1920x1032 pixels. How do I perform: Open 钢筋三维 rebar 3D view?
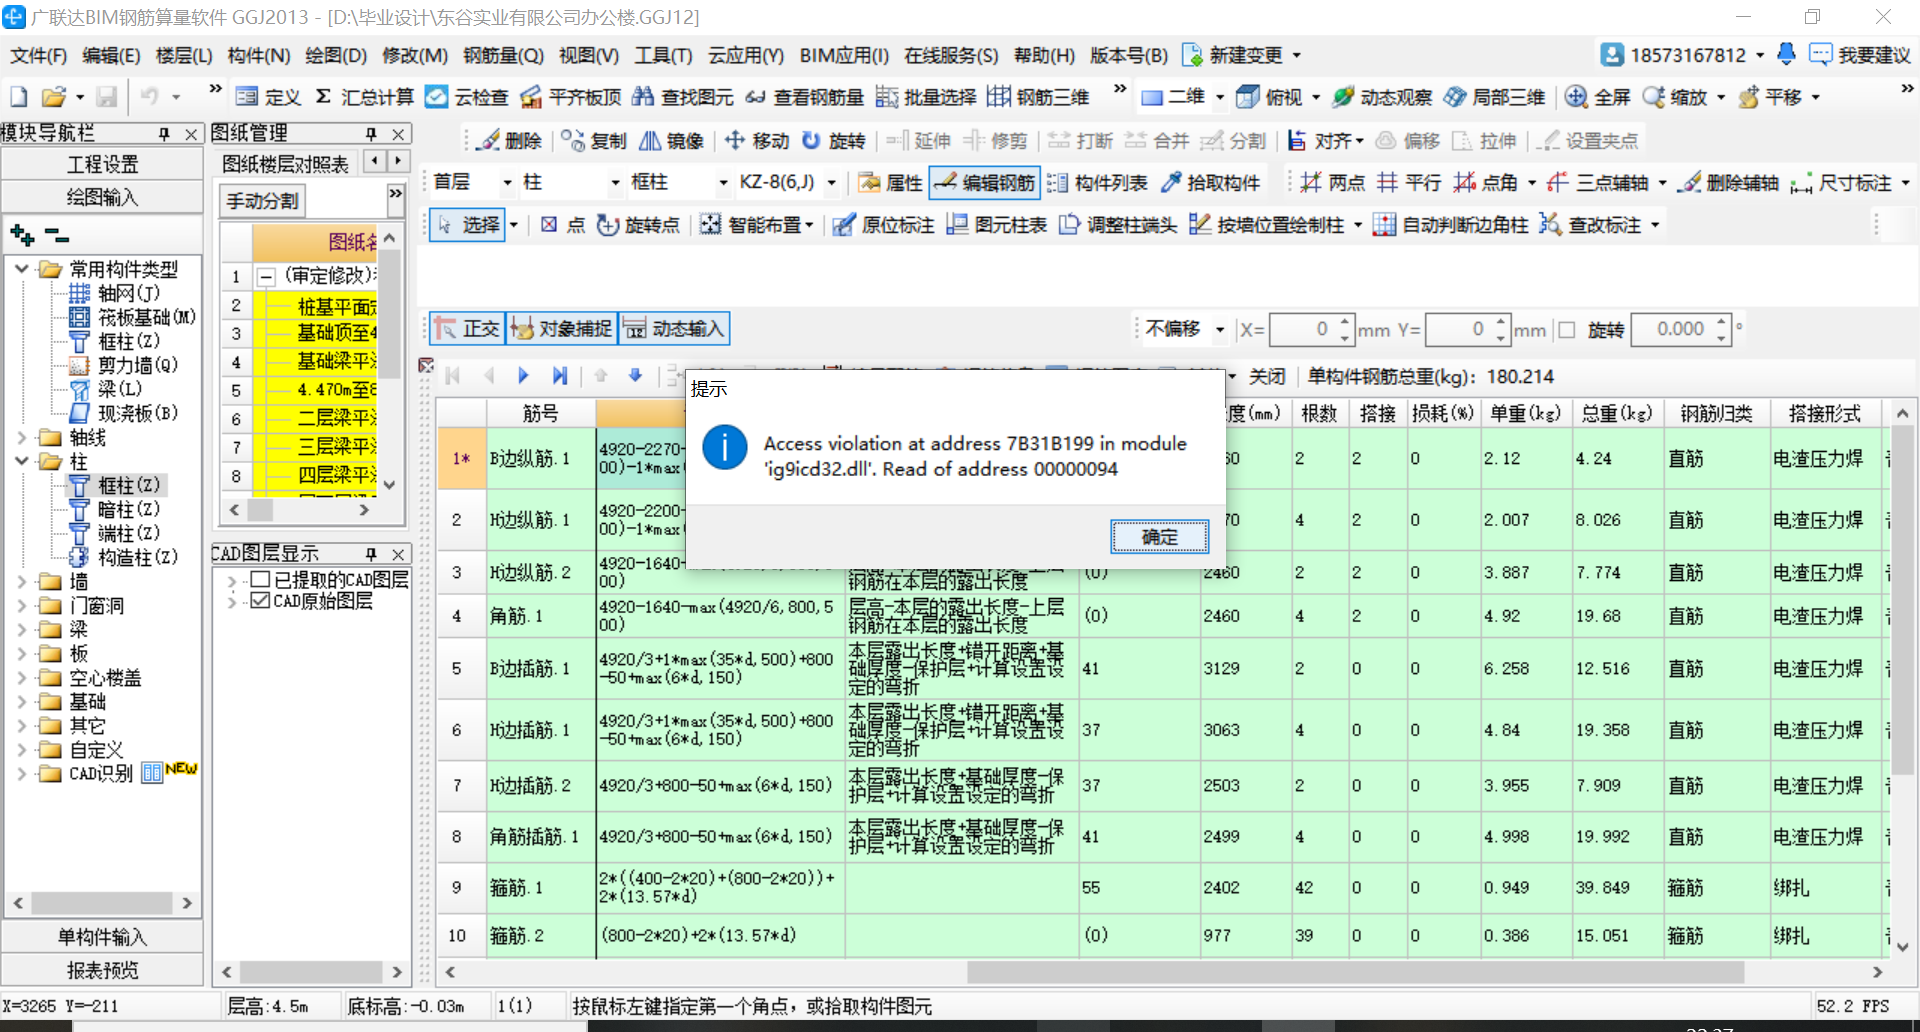click(1038, 96)
